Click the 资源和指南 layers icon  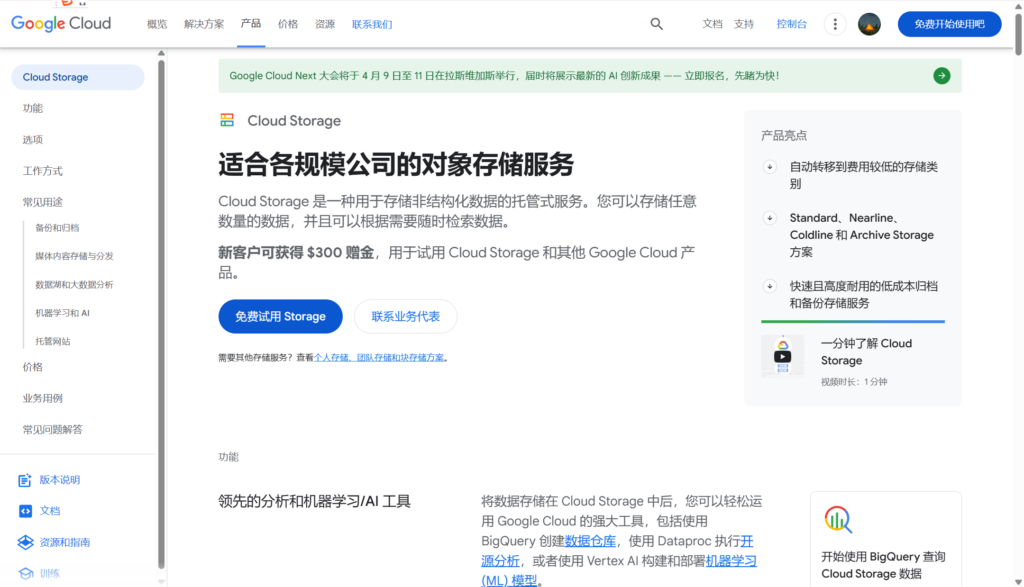(x=25, y=542)
